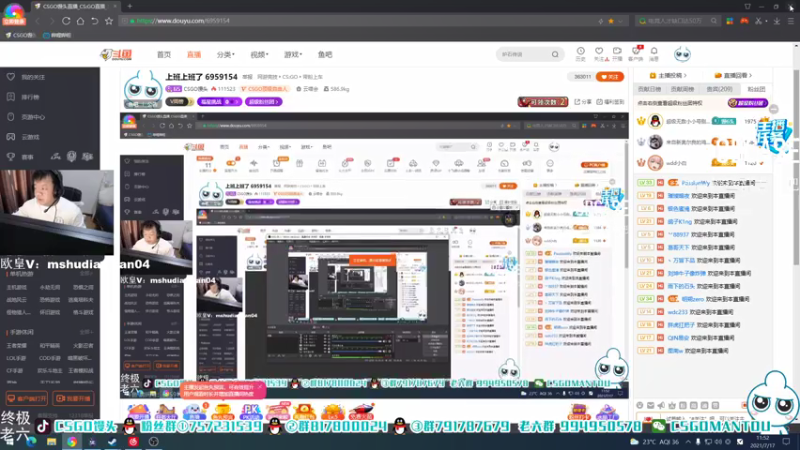The width and height of the screenshot is (800, 450).
Task: Click the purple 福星挑战 pill
Action: click(x=219, y=102)
